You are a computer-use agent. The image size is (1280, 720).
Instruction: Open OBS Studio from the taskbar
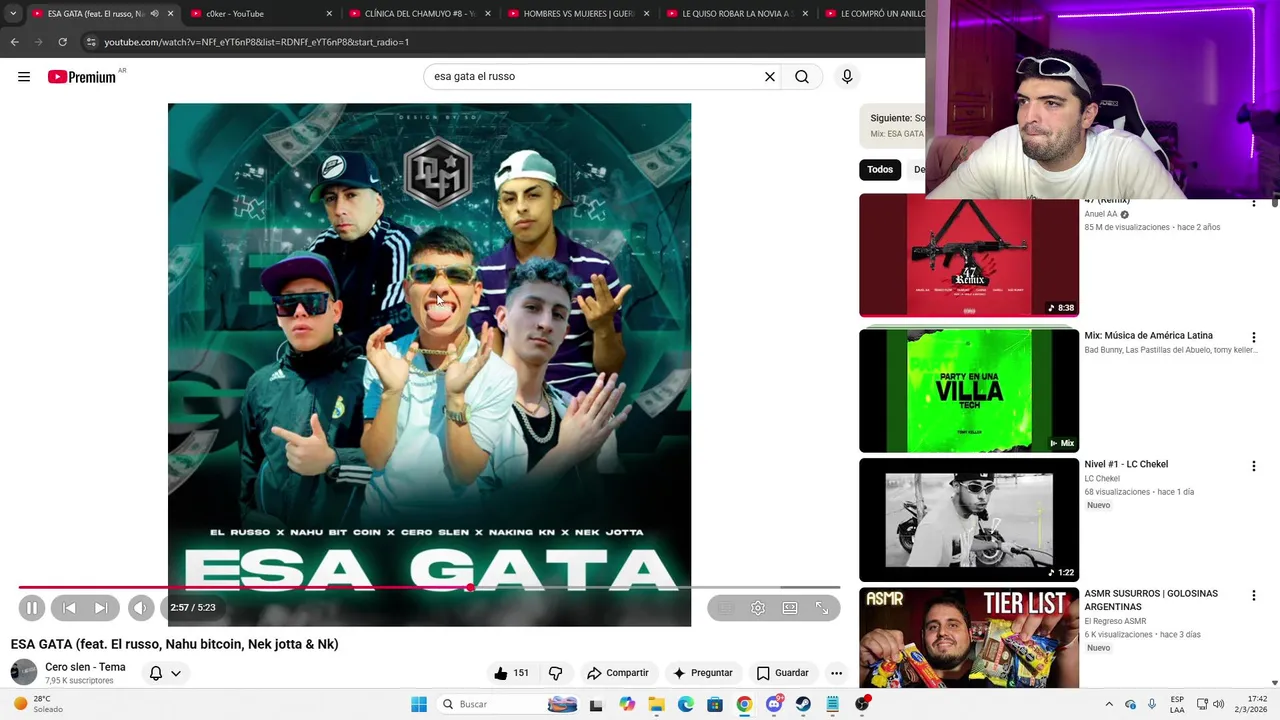[x=862, y=704]
